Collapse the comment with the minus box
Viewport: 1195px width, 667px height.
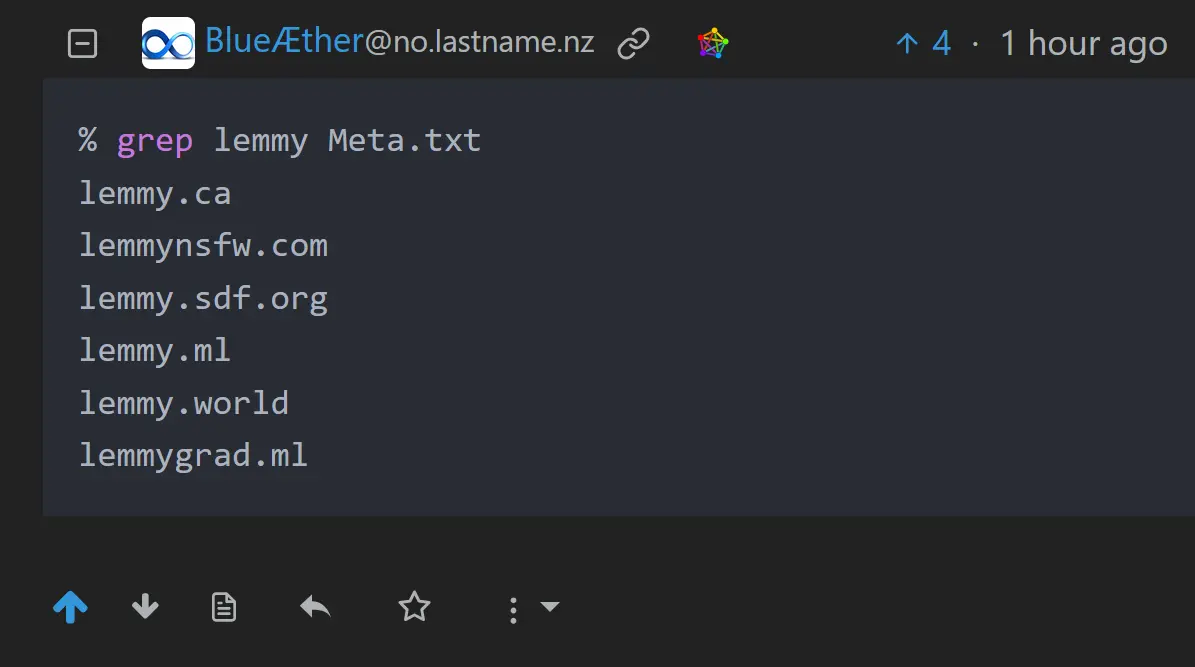[x=82, y=43]
